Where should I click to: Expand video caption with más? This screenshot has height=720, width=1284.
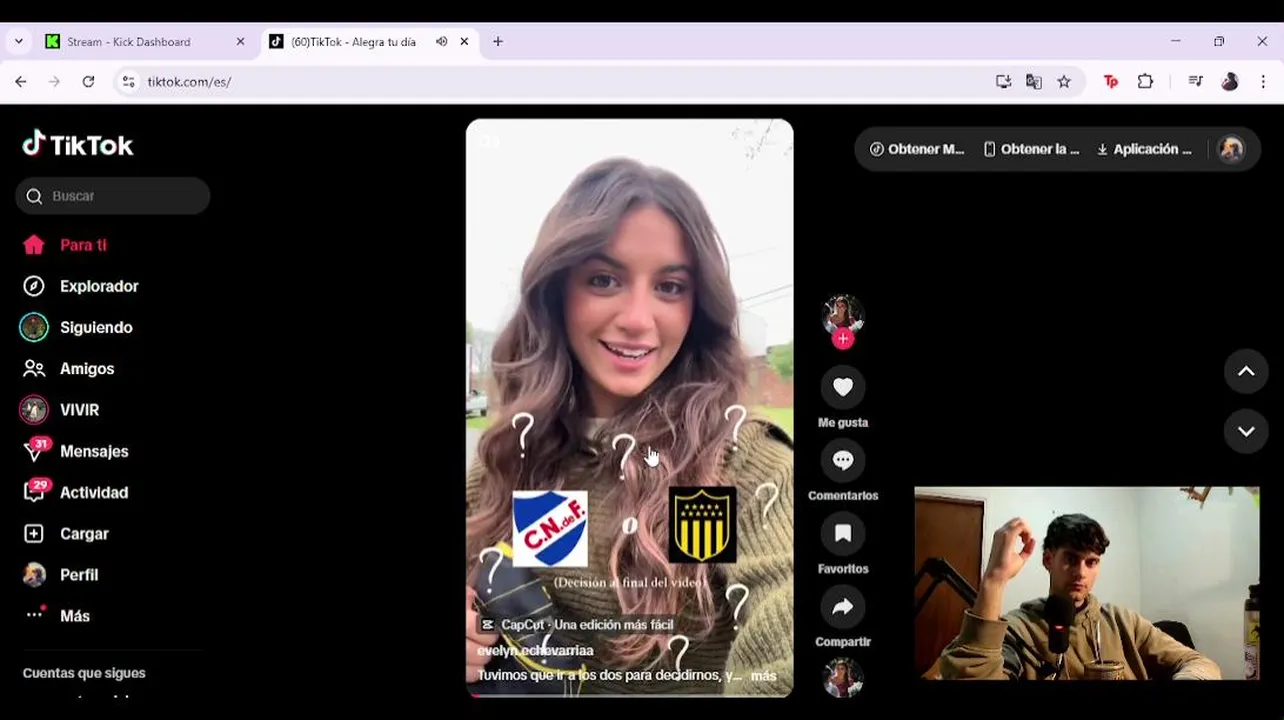(763, 676)
